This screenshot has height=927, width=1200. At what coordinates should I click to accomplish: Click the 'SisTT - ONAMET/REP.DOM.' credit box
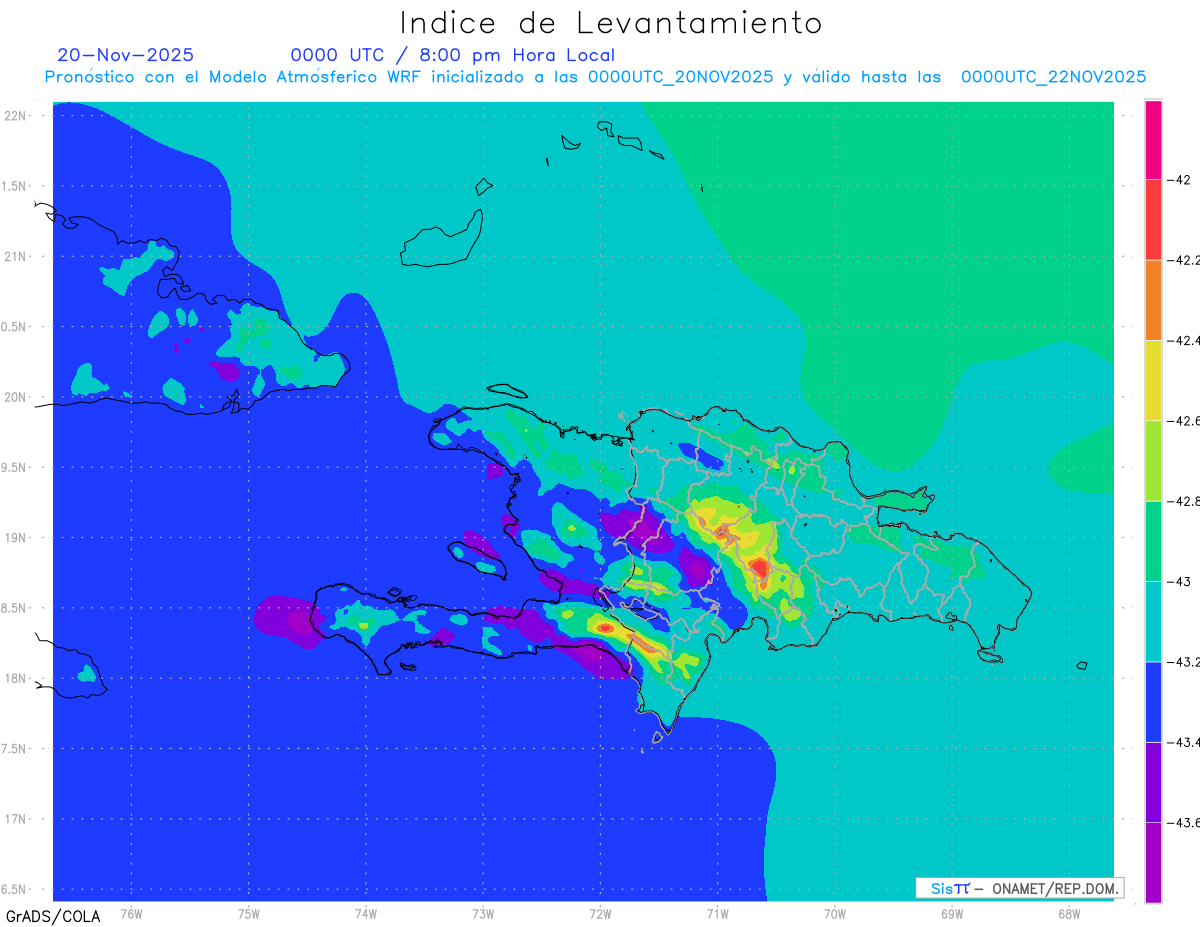pyautogui.click(x=1019, y=888)
